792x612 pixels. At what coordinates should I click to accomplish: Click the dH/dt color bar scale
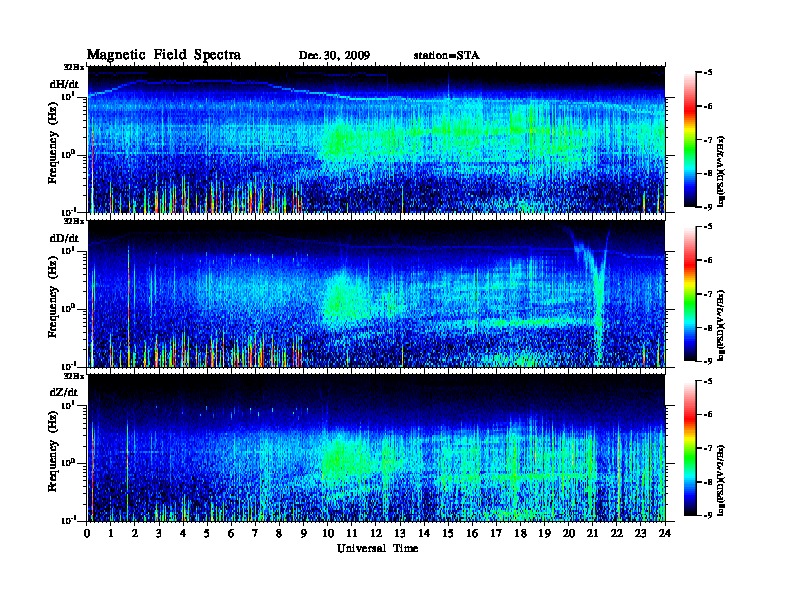[690, 139]
